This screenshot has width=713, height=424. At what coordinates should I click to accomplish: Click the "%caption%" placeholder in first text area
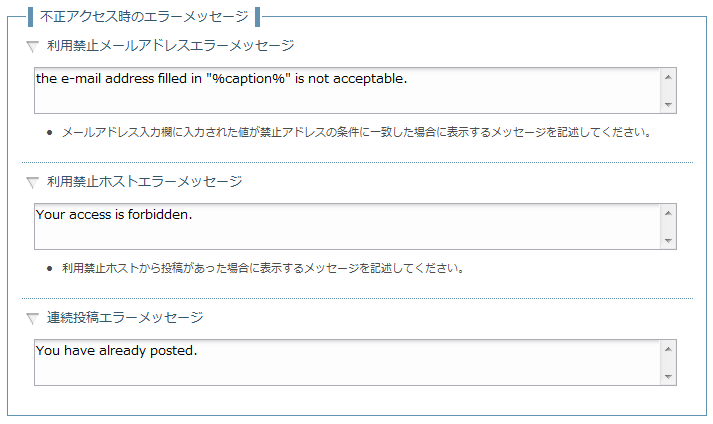tap(248, 79)
